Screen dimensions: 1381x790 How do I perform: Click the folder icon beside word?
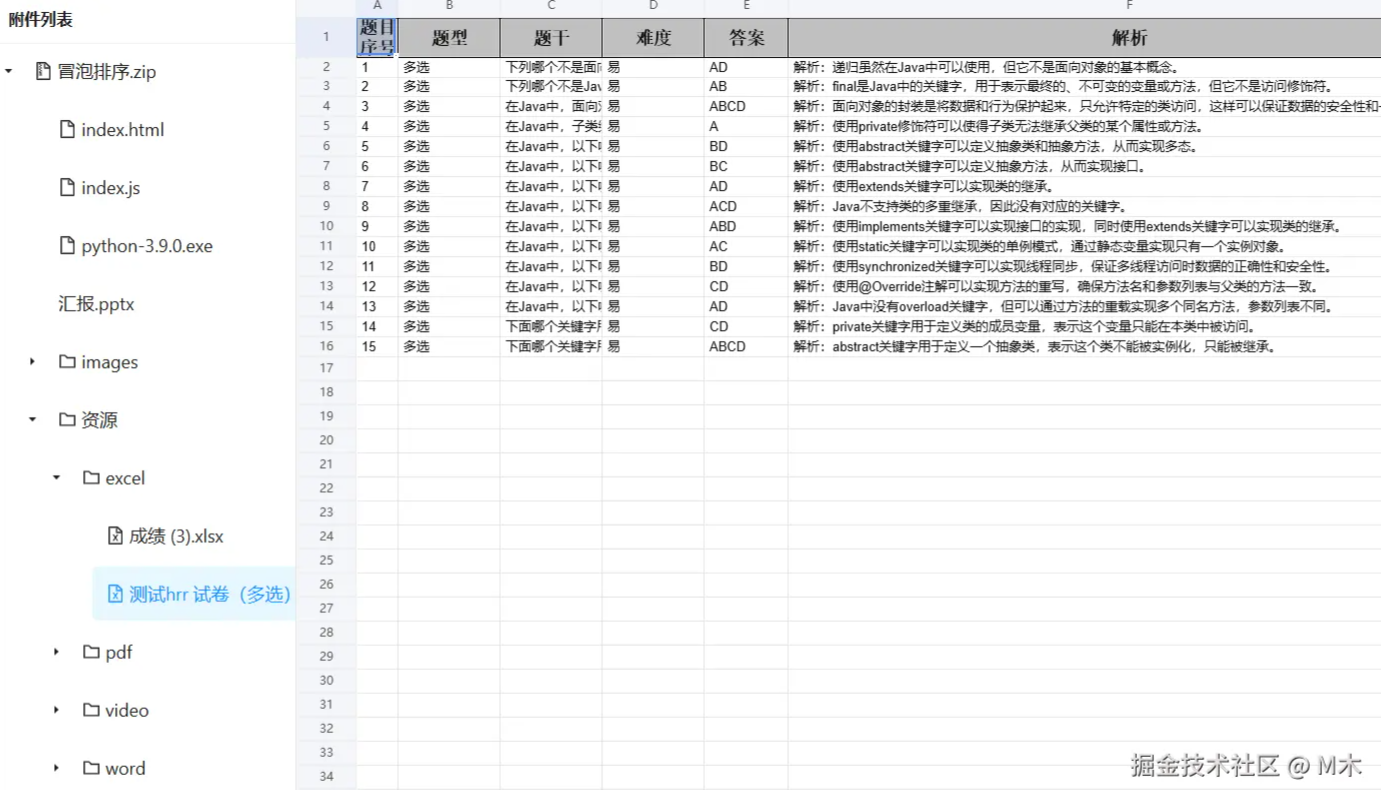(91, 768)
